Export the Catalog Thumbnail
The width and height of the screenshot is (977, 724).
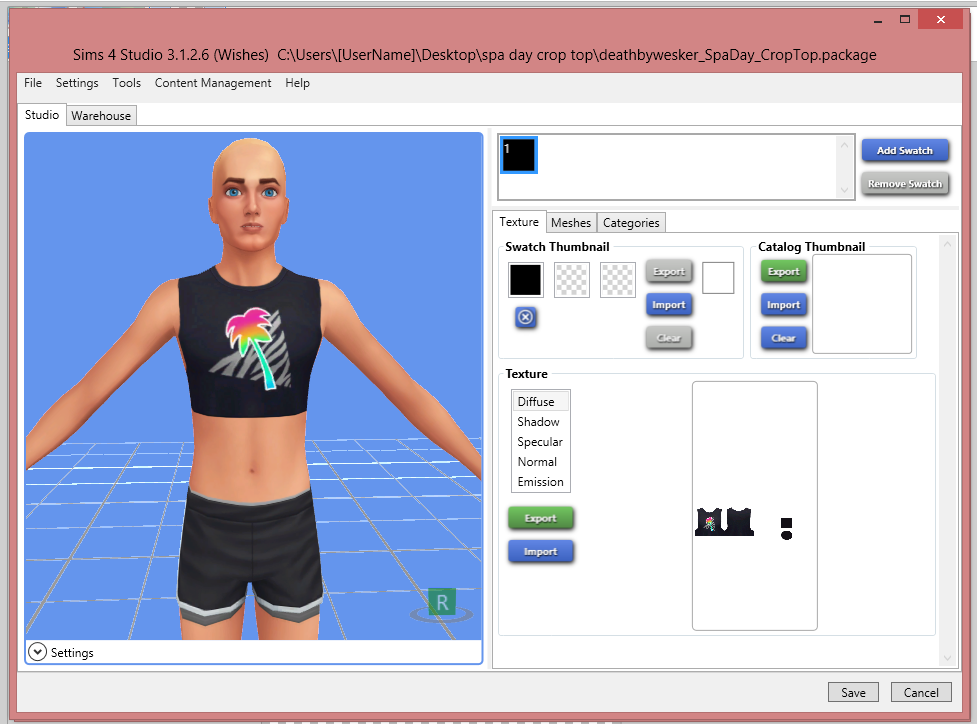pos(784,272)
